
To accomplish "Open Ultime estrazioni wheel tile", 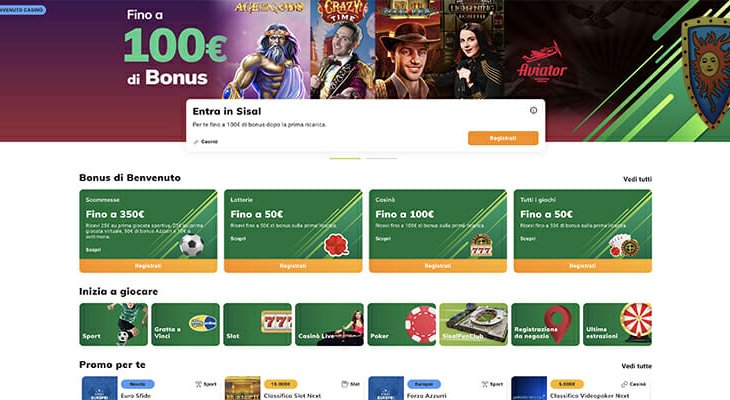I will point(617,324).
